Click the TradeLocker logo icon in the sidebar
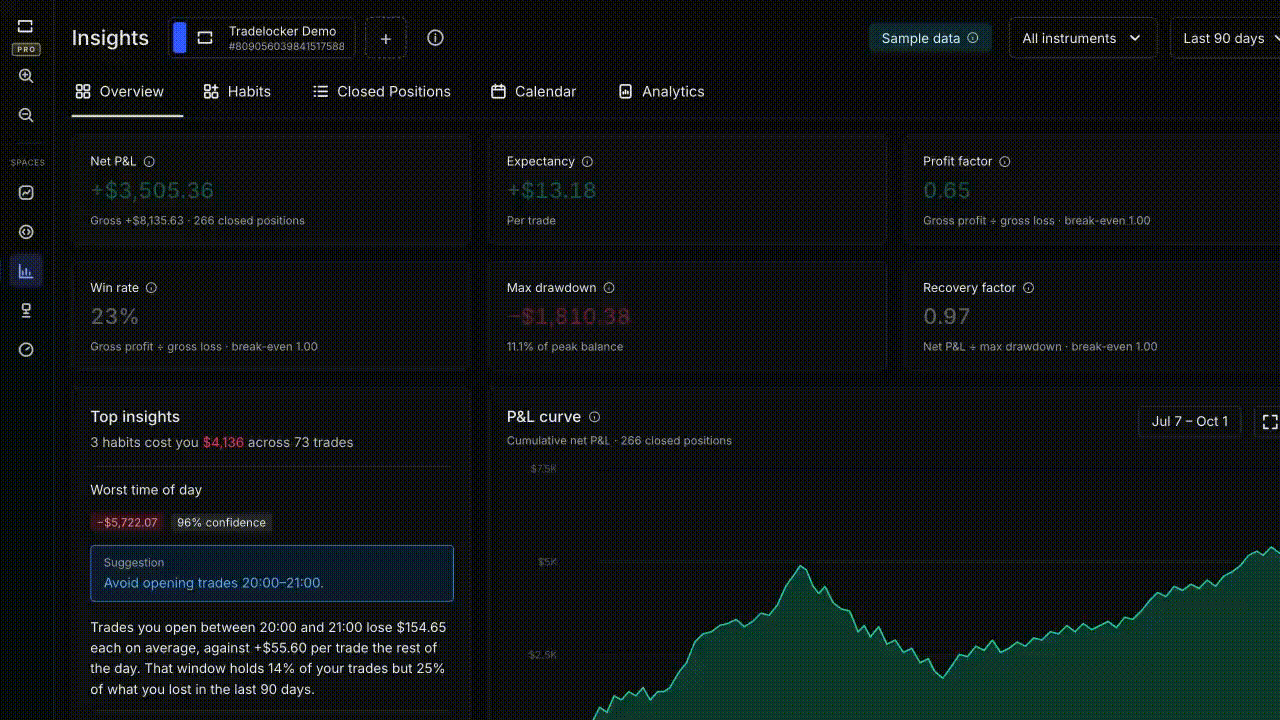 click(26, 26)
